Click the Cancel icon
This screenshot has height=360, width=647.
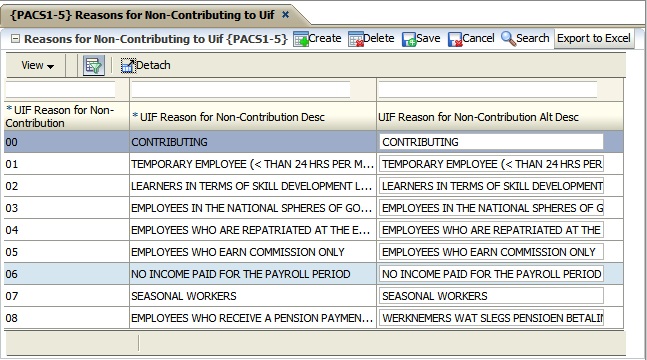[x=455, y=39]
